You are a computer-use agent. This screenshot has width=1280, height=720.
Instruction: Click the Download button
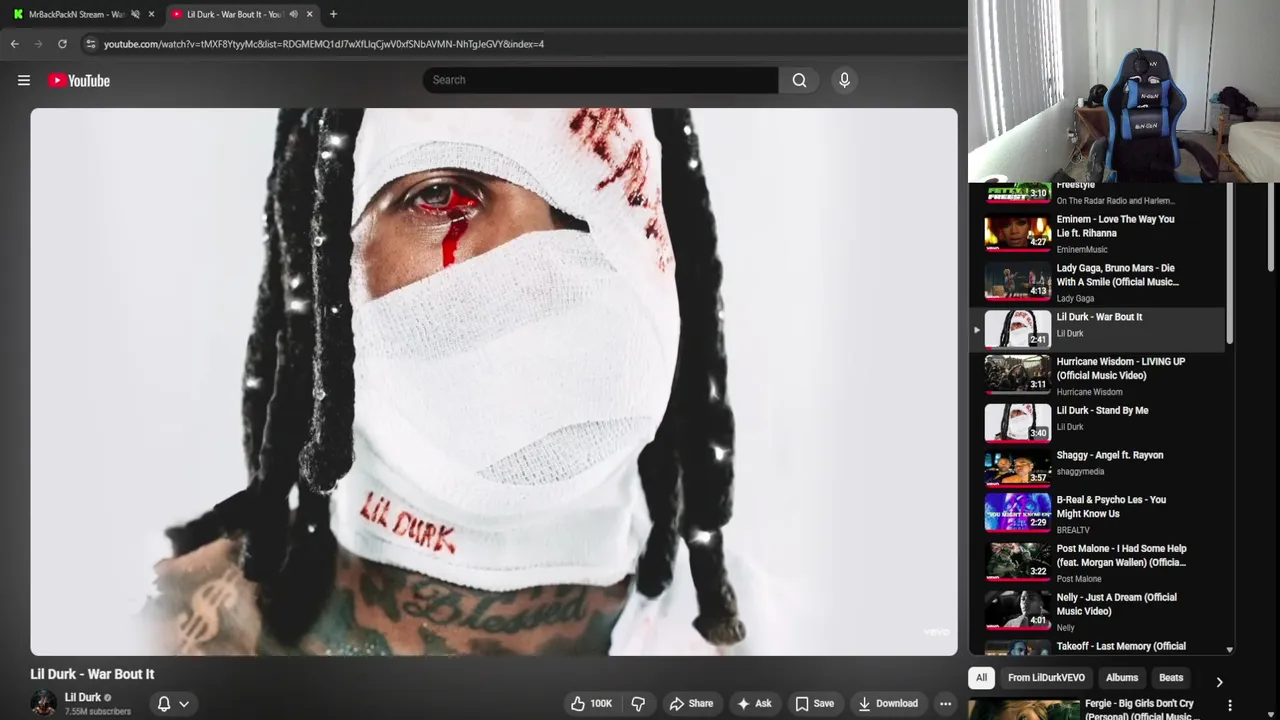[887, 703]
